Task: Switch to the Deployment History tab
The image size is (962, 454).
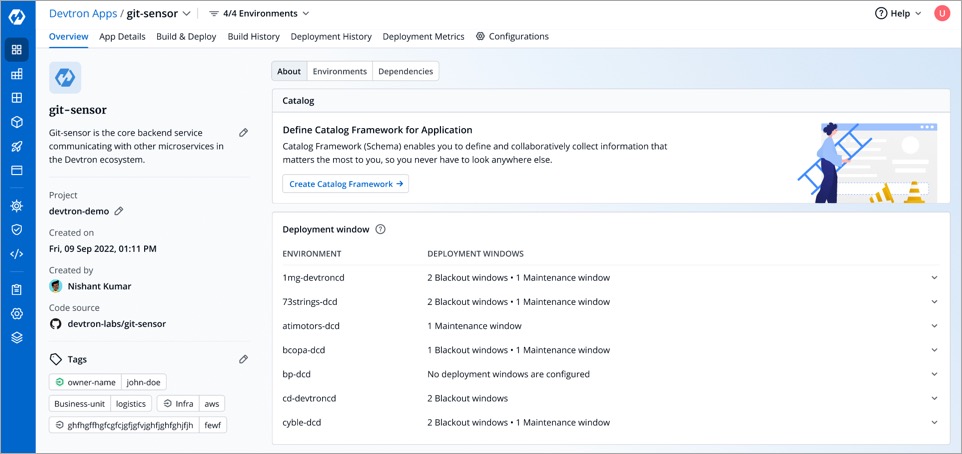Action: [331, 36]
